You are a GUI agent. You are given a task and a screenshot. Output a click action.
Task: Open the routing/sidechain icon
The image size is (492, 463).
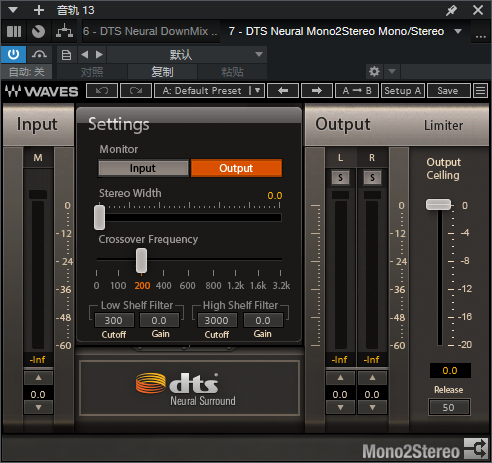[x=64, y=32]
